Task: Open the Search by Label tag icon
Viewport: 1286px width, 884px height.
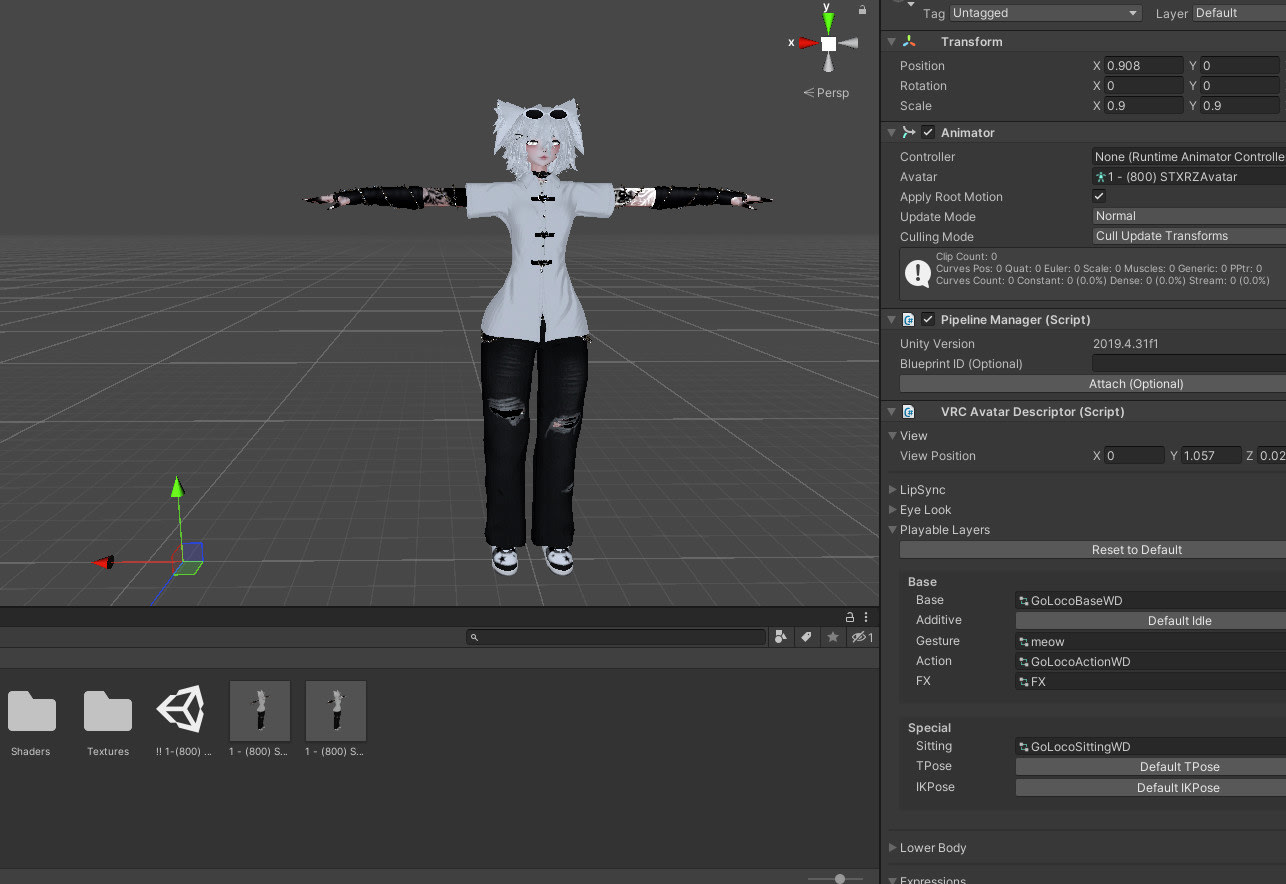Action: [x=806, y=638]
